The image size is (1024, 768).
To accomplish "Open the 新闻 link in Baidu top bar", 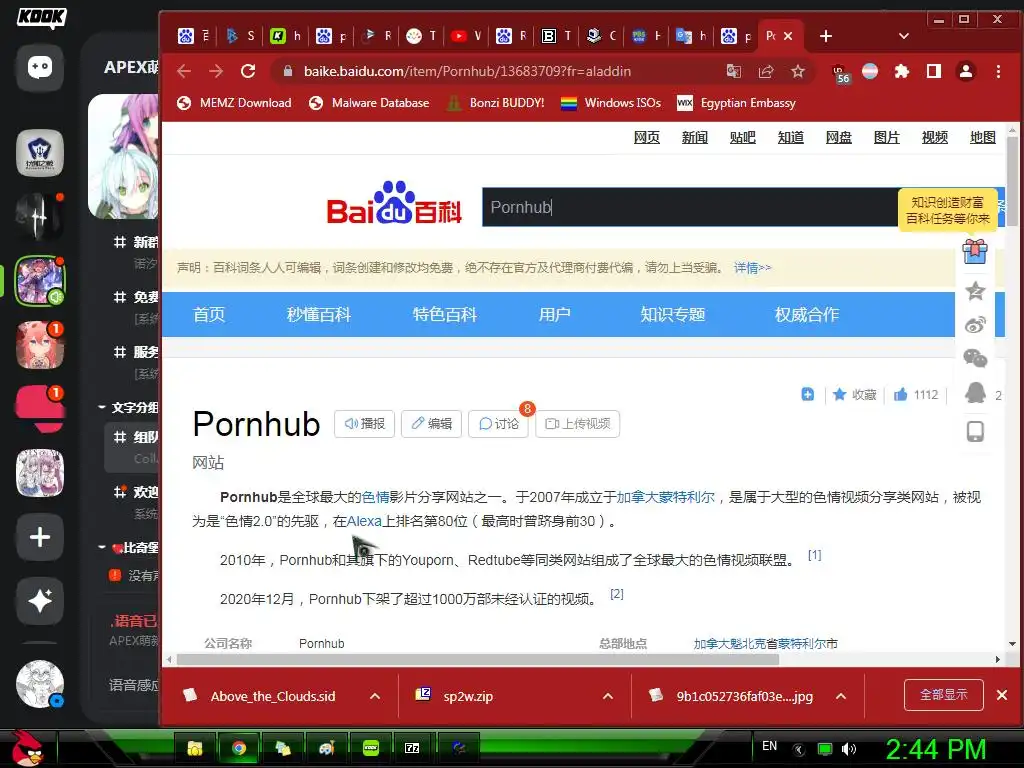I will 695,137.
